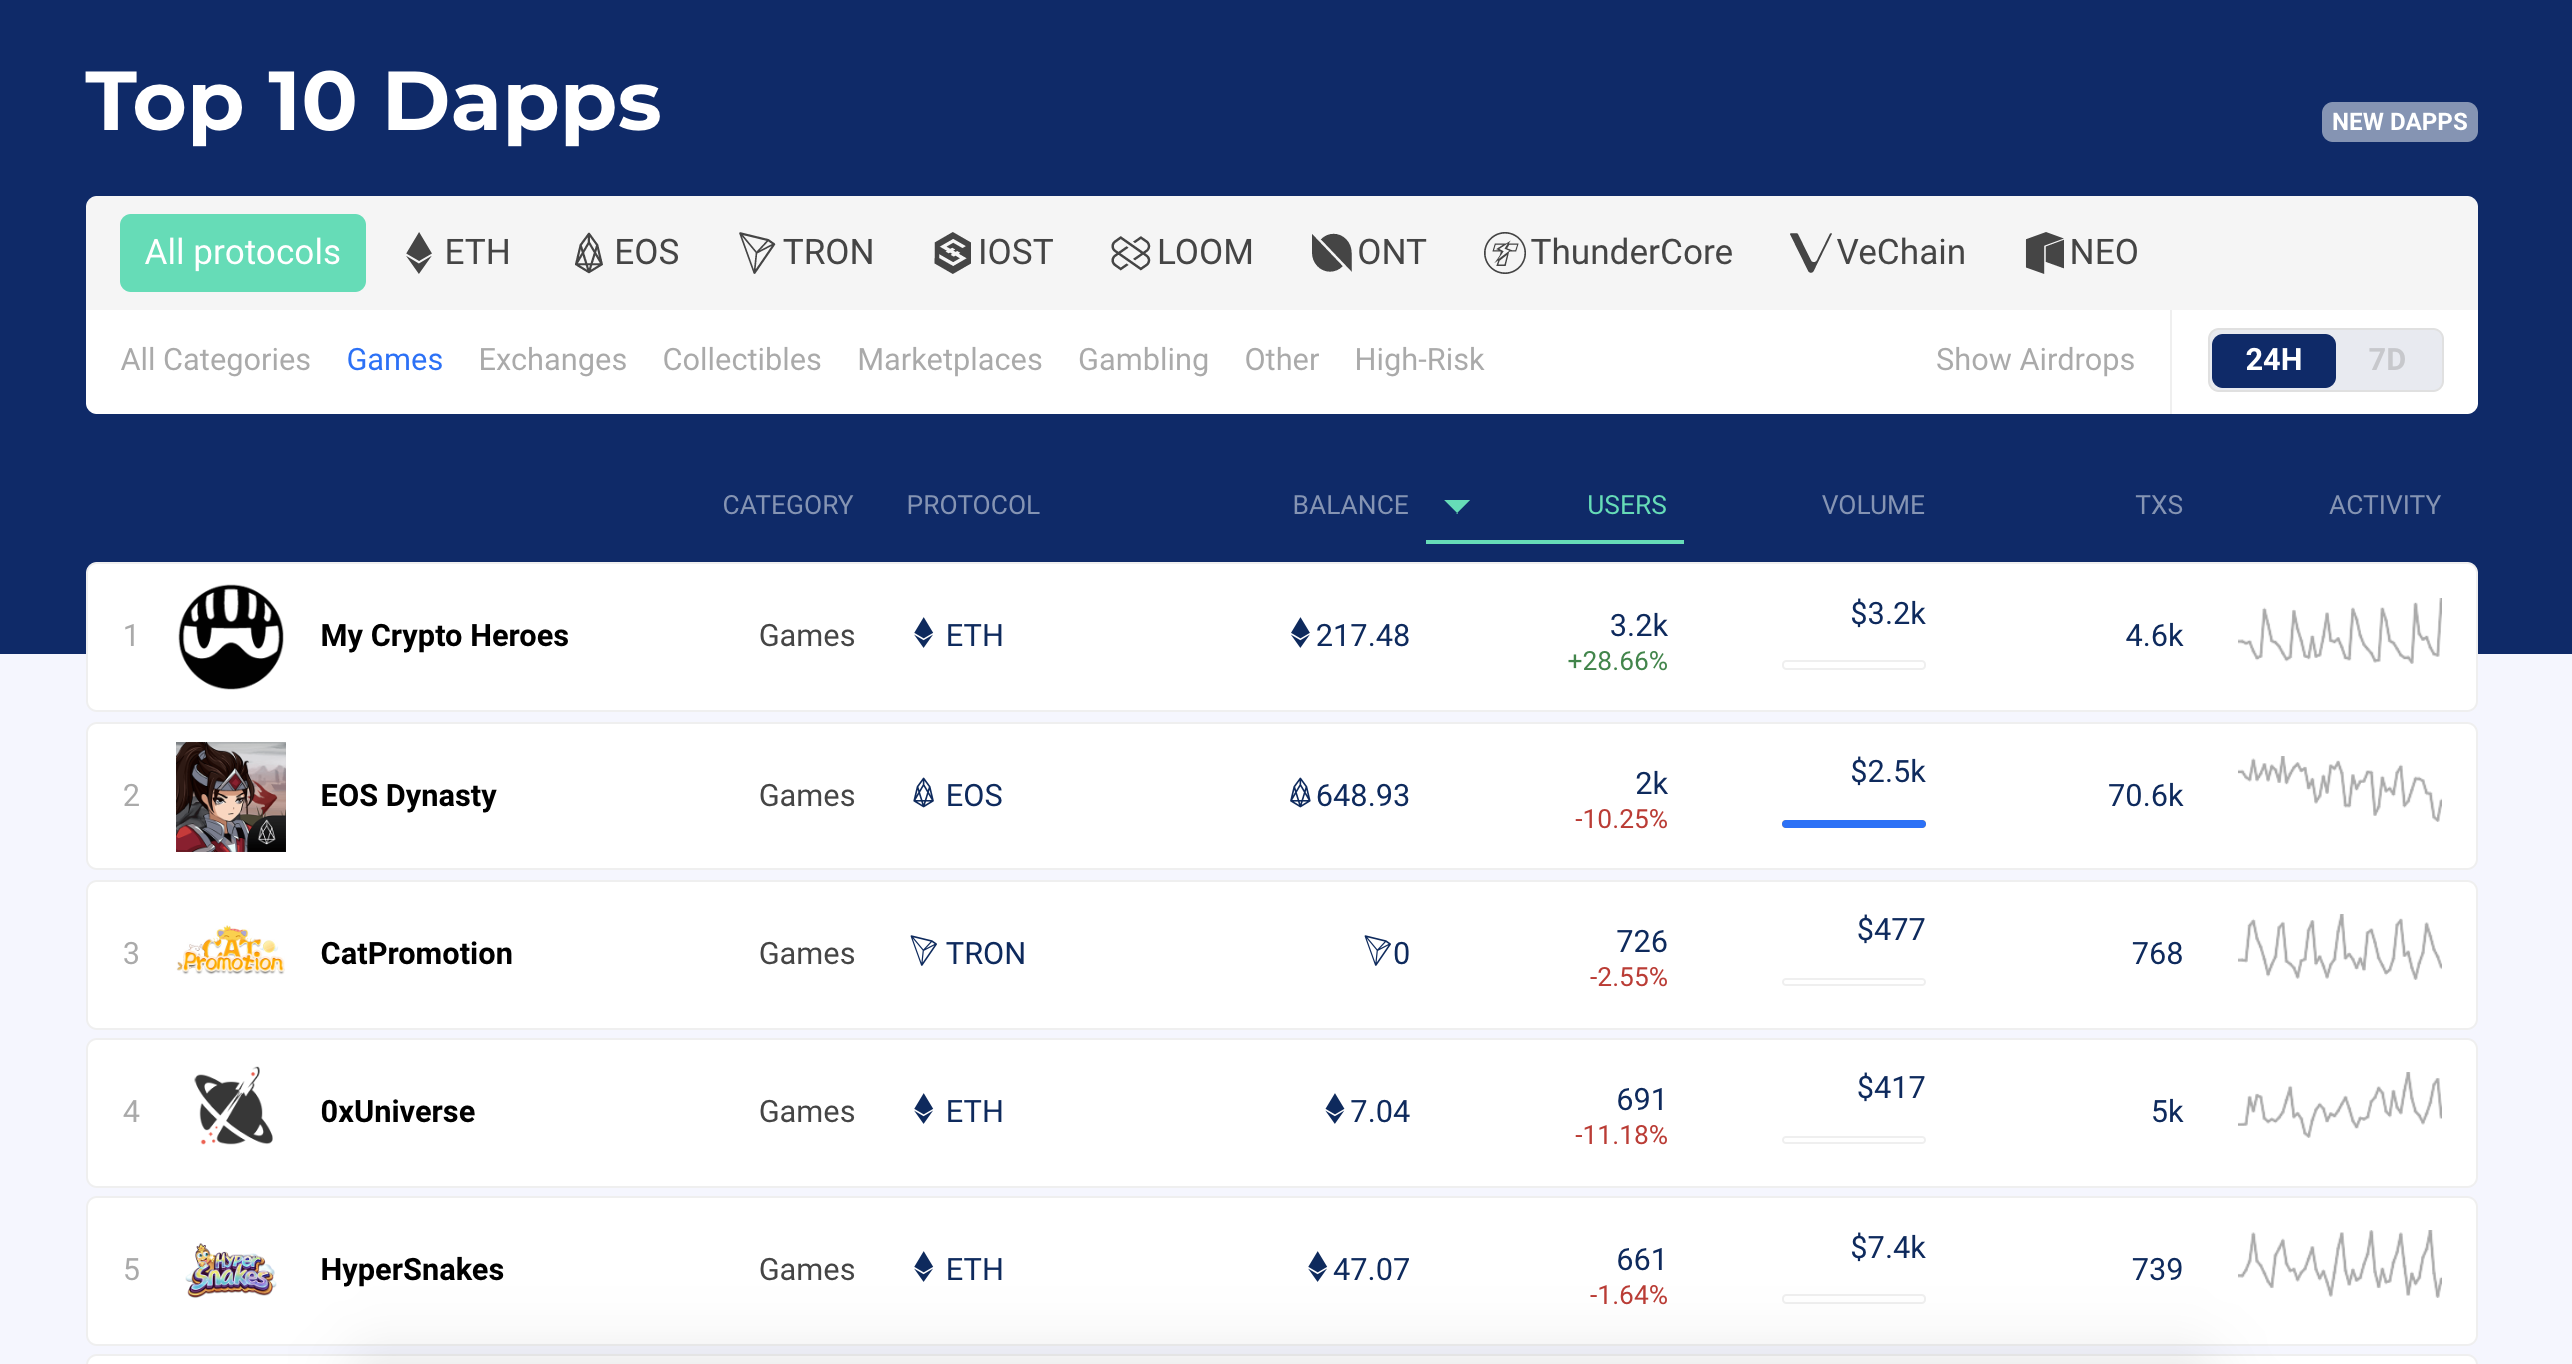Open the Other category tab
Viewport: 2572px width, 1364px height.
pyautogui.click(x=1281, y=360)
